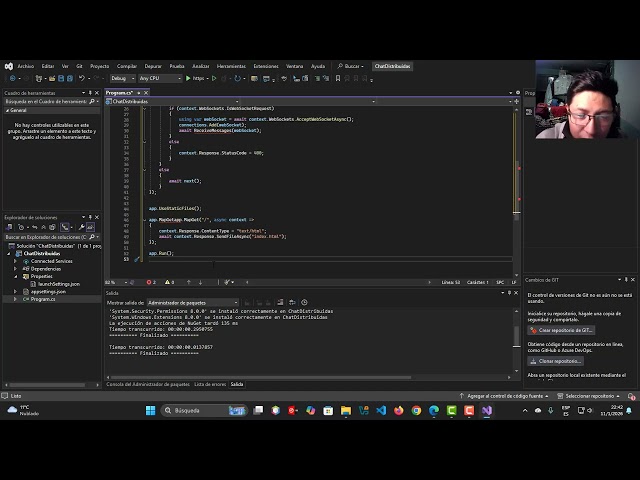Open the Compilar menu
The height and width of the screenshot is (480, 640).
pos(127,66)
